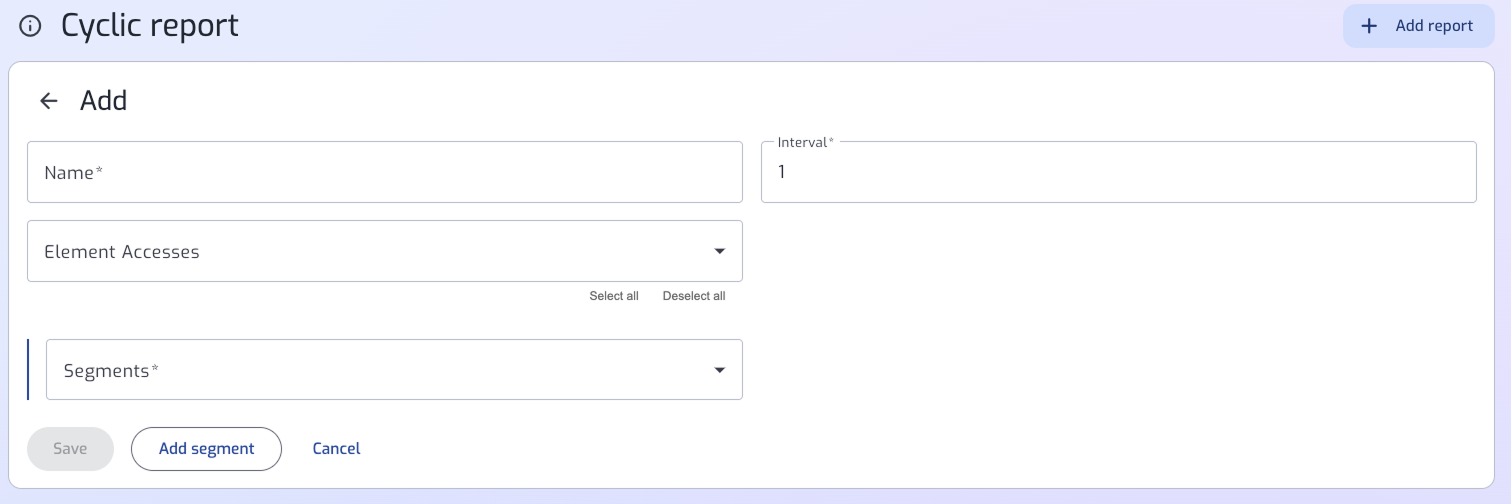
Task: Focus the Interval input containing 1
Action: point(1119,172)
